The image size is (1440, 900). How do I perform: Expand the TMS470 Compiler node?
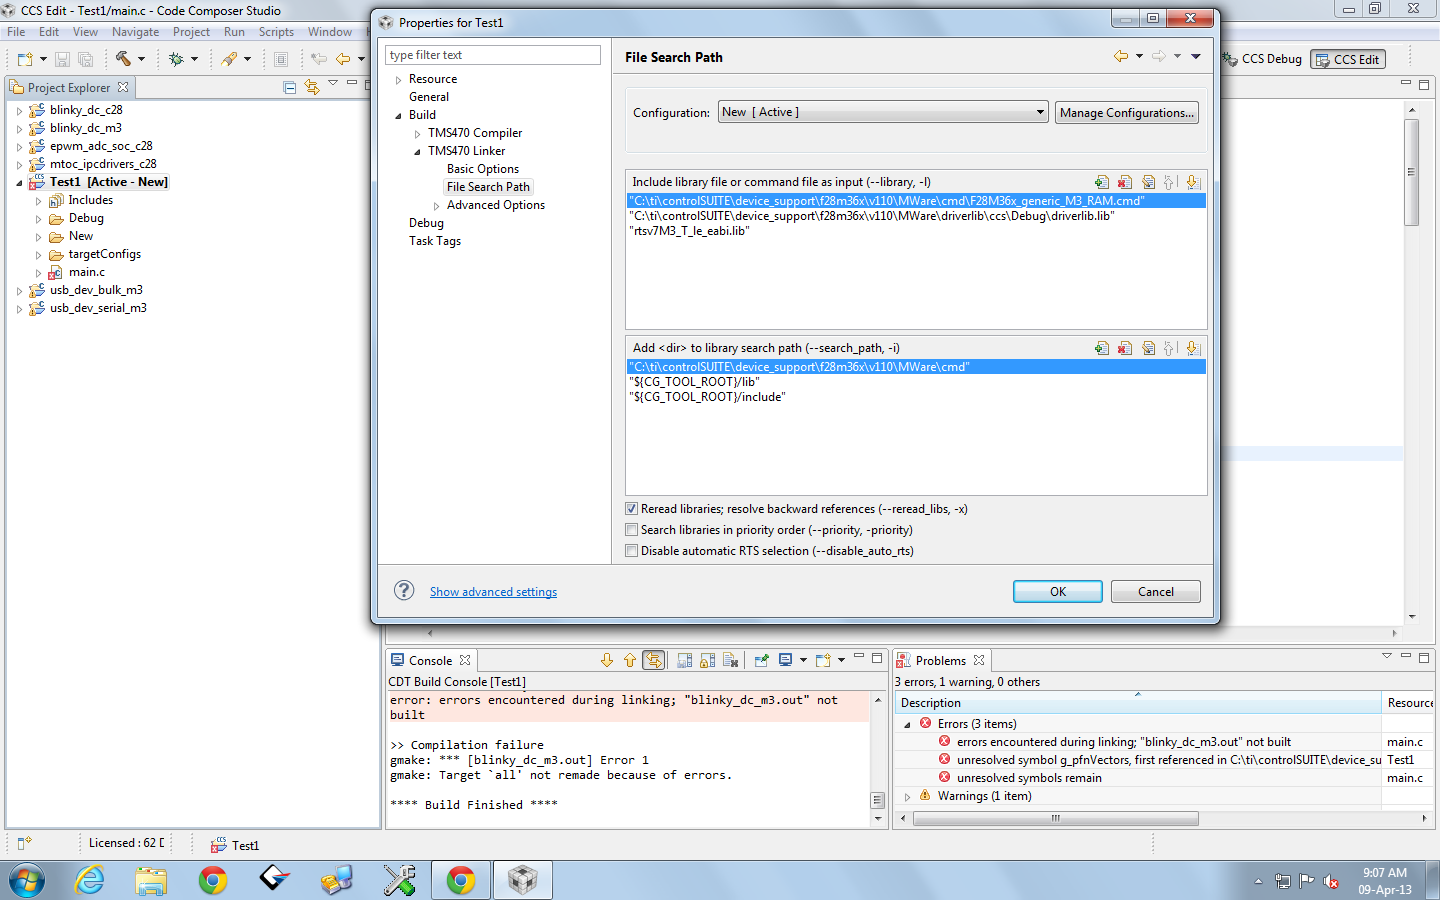(x=417, y=134)
